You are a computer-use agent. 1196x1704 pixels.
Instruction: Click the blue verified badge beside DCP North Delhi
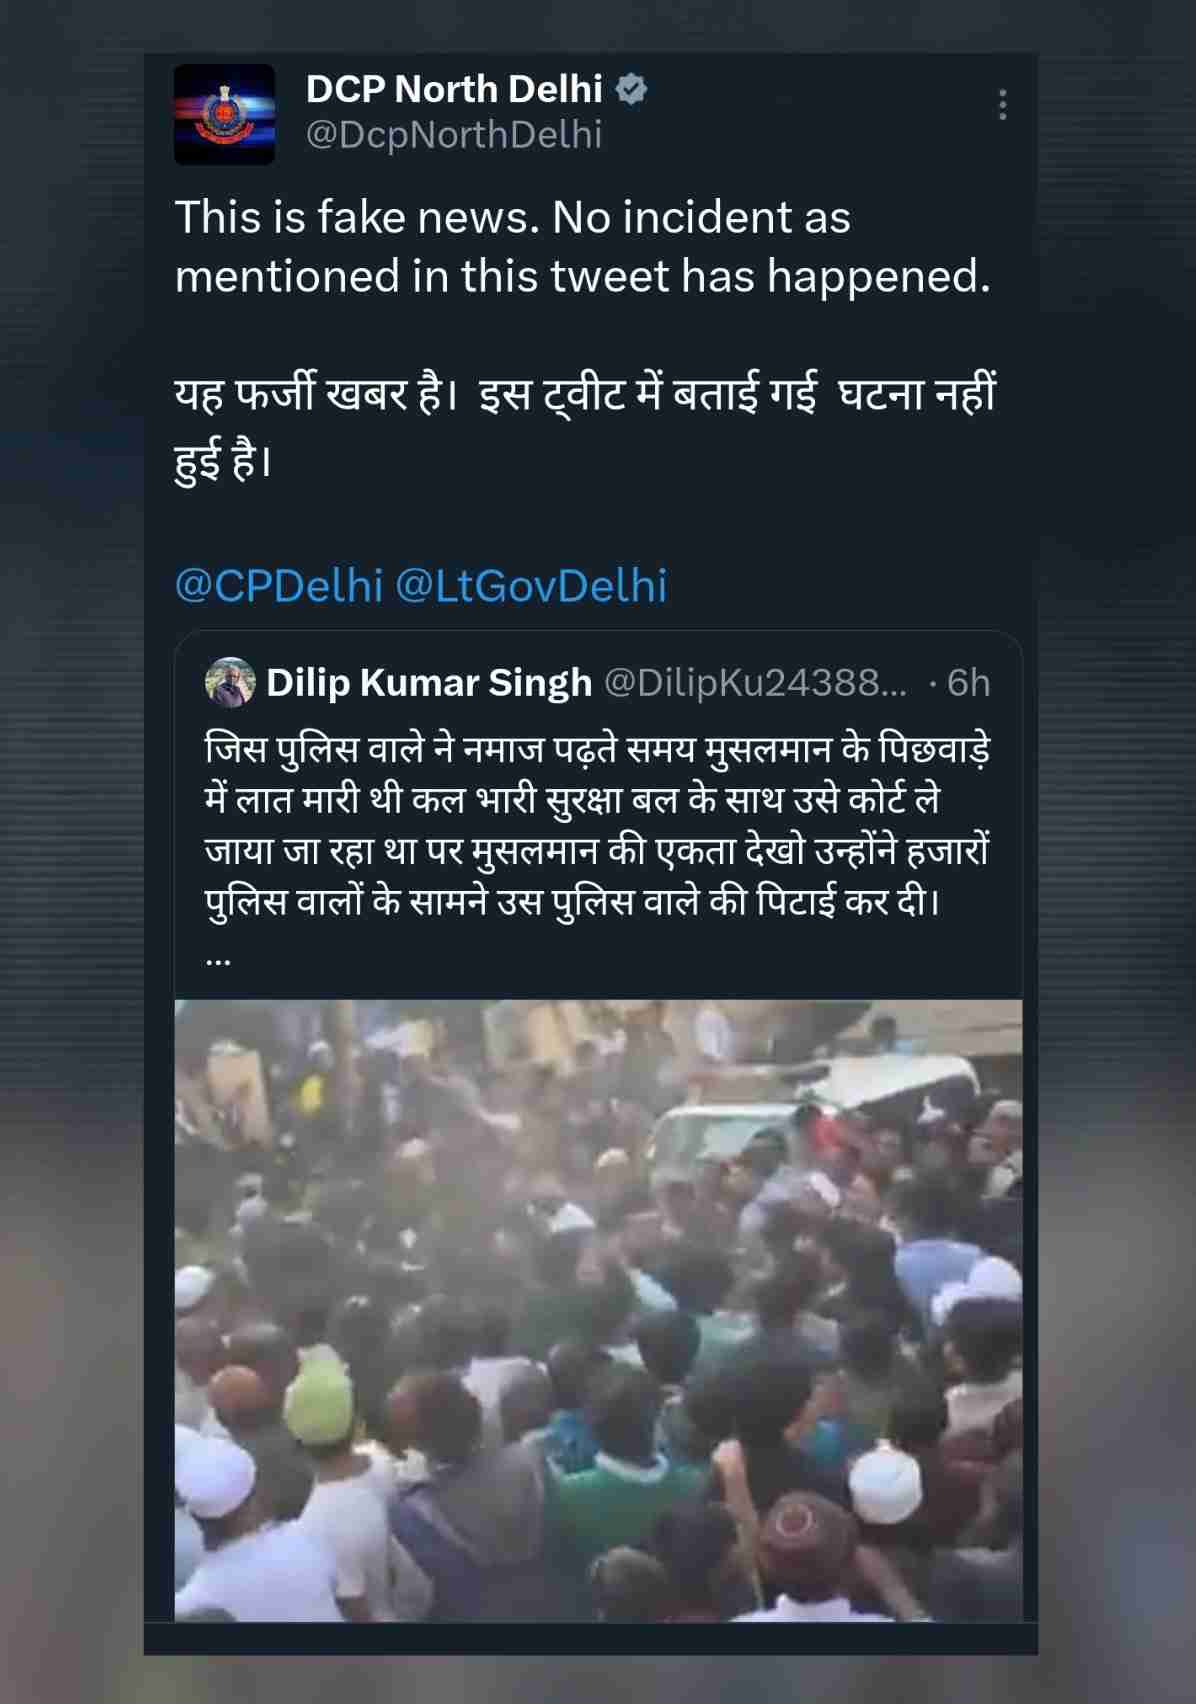point(631,90)
